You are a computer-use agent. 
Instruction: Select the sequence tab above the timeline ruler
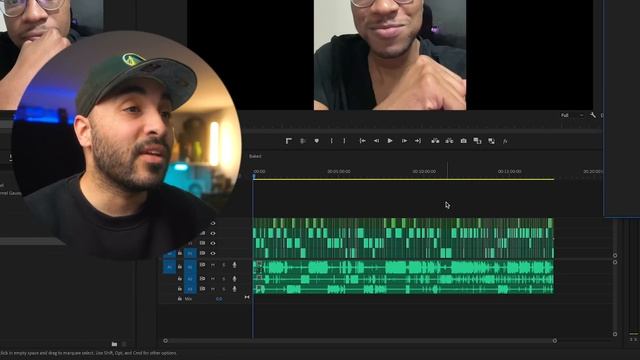tap(255, 156)
